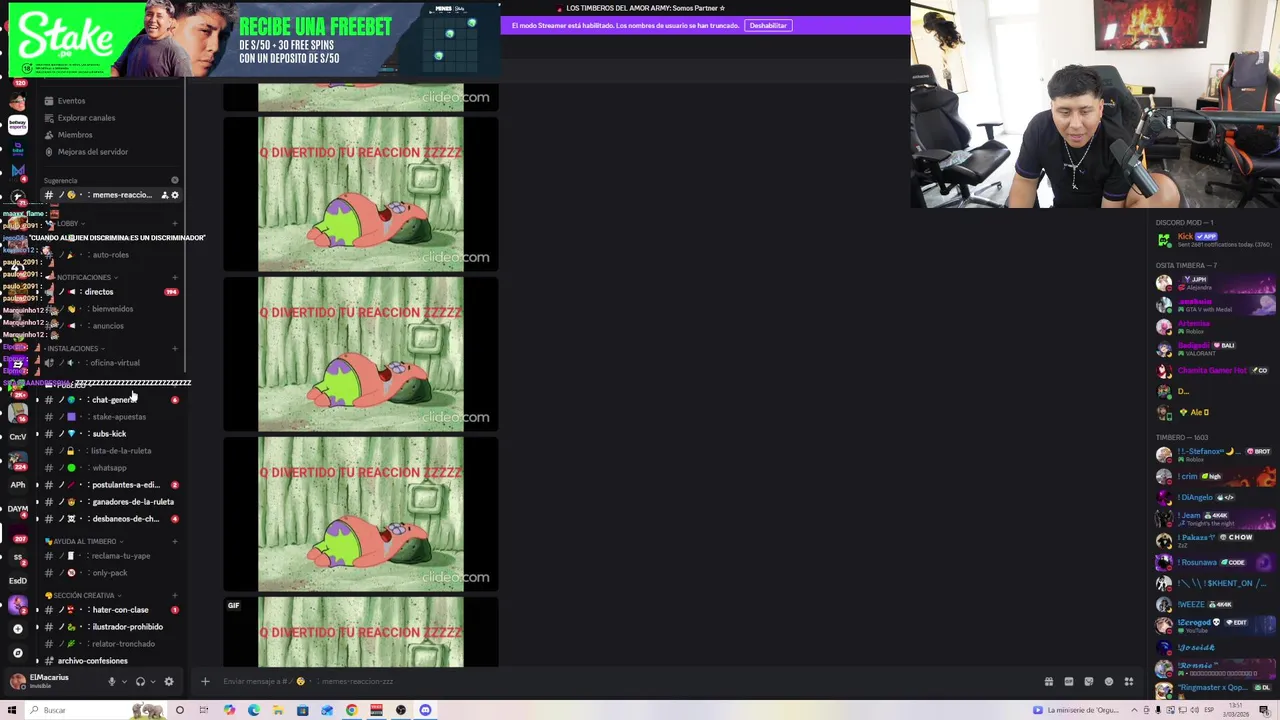The height and width of the screenshot is (720, 1280).
Task: Open the only-pack channel
Action: pos(110,573)
